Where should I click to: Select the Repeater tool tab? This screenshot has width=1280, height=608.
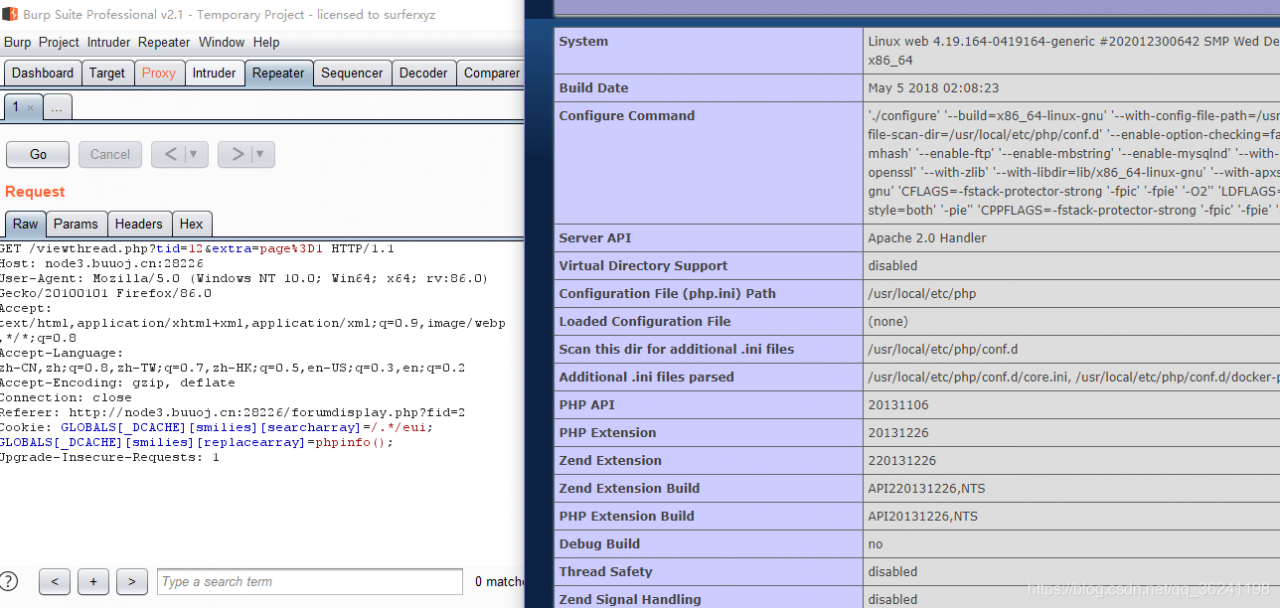click(278, 73)
